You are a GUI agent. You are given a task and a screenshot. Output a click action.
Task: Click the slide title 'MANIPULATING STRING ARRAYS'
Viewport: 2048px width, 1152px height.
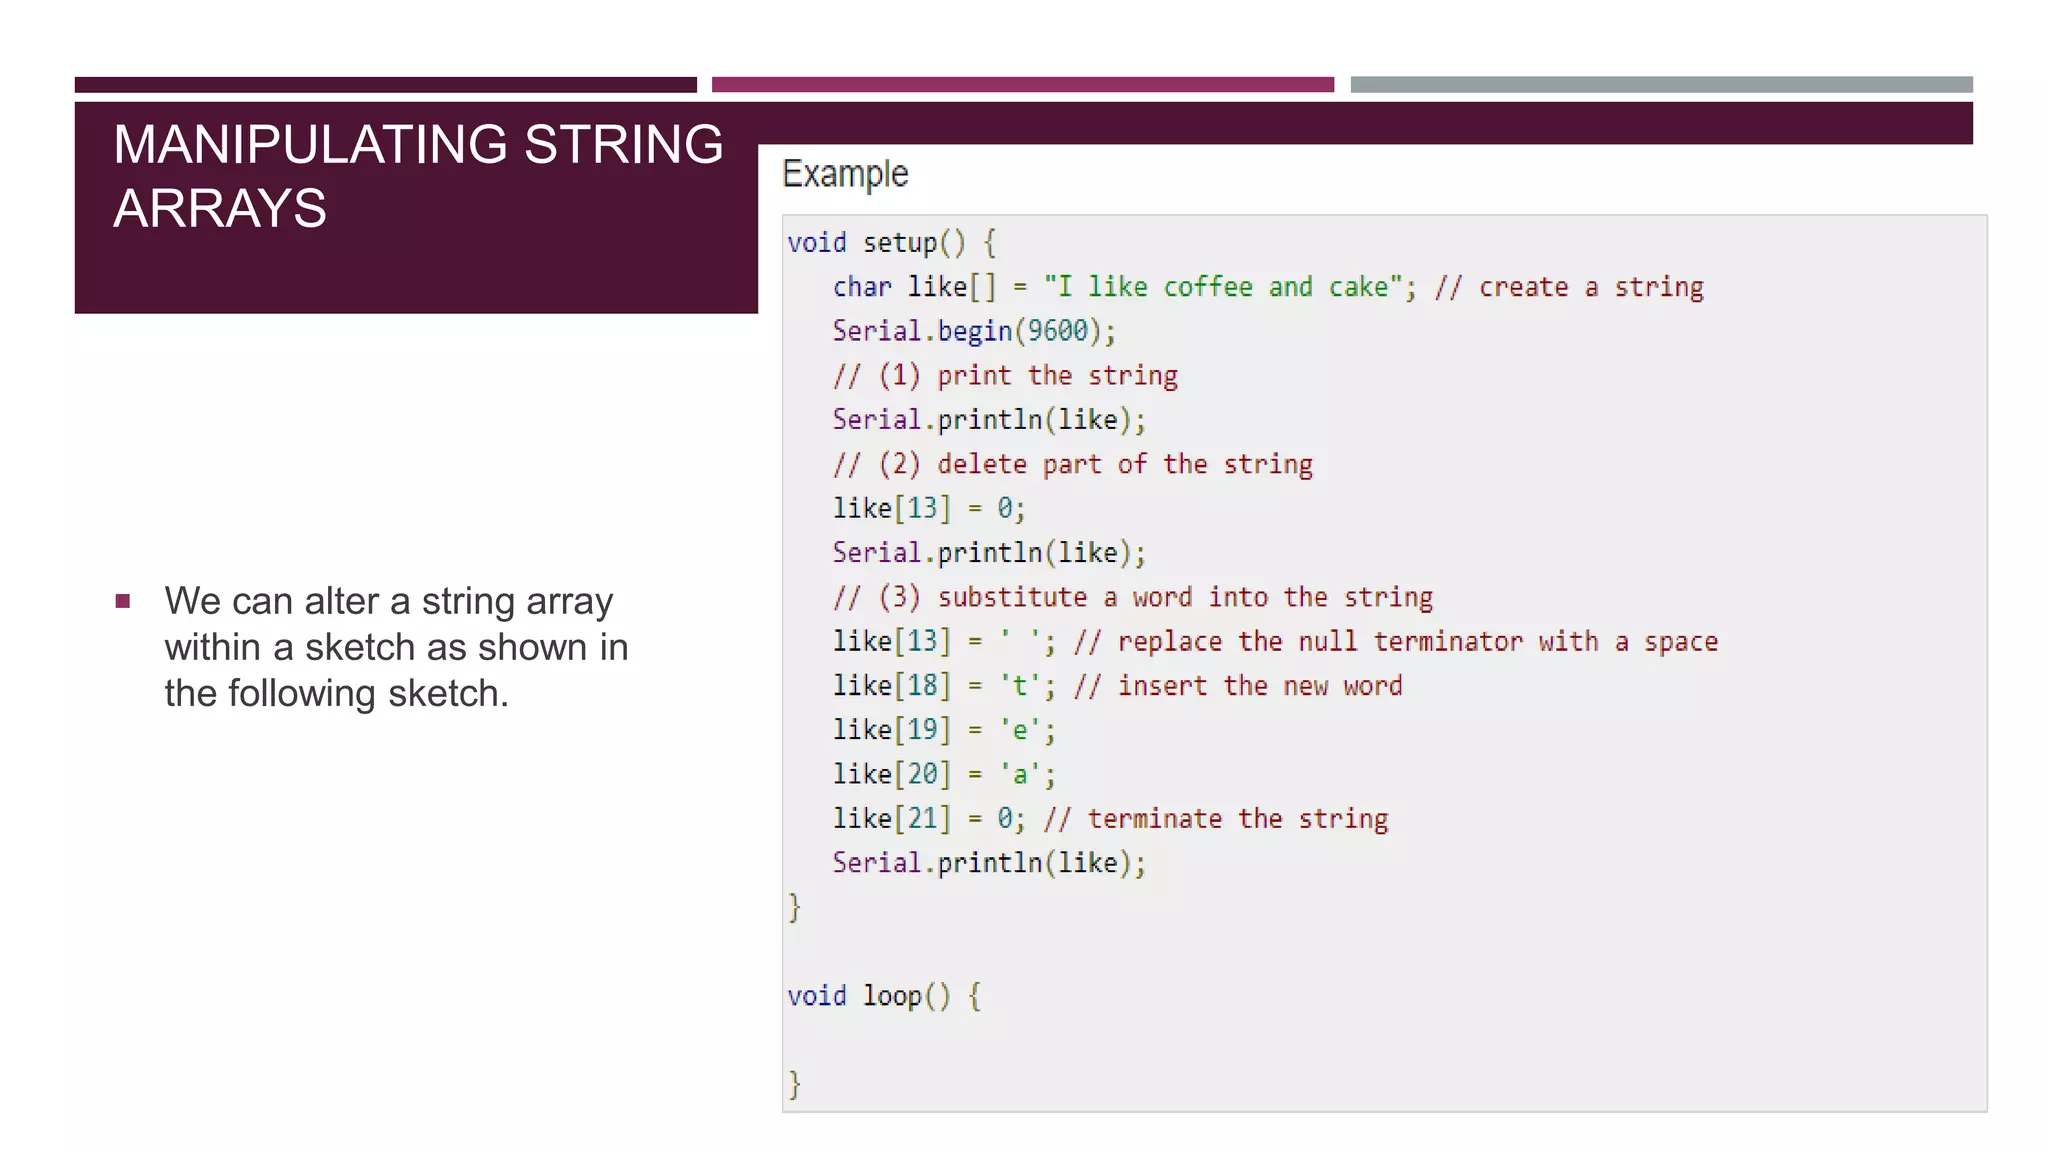[x=418, y=176]
